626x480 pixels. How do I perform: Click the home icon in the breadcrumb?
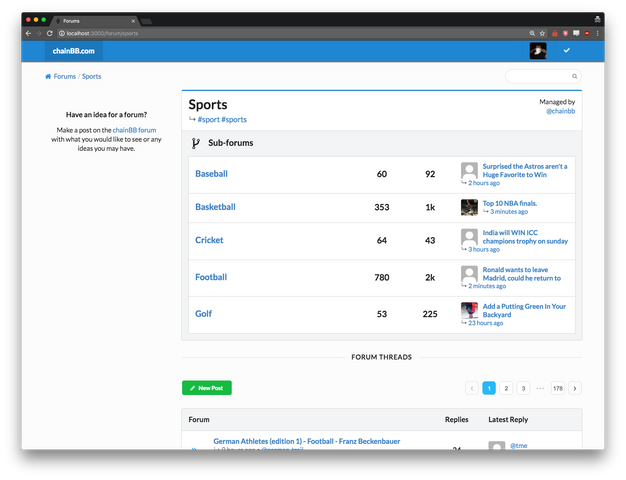[x=48, y=76]
